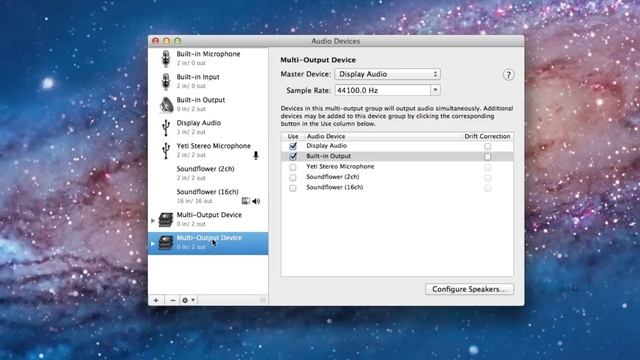This screenshot has width=640, height=360.
Task: Click Configure Speakers button
Action: 469,289
